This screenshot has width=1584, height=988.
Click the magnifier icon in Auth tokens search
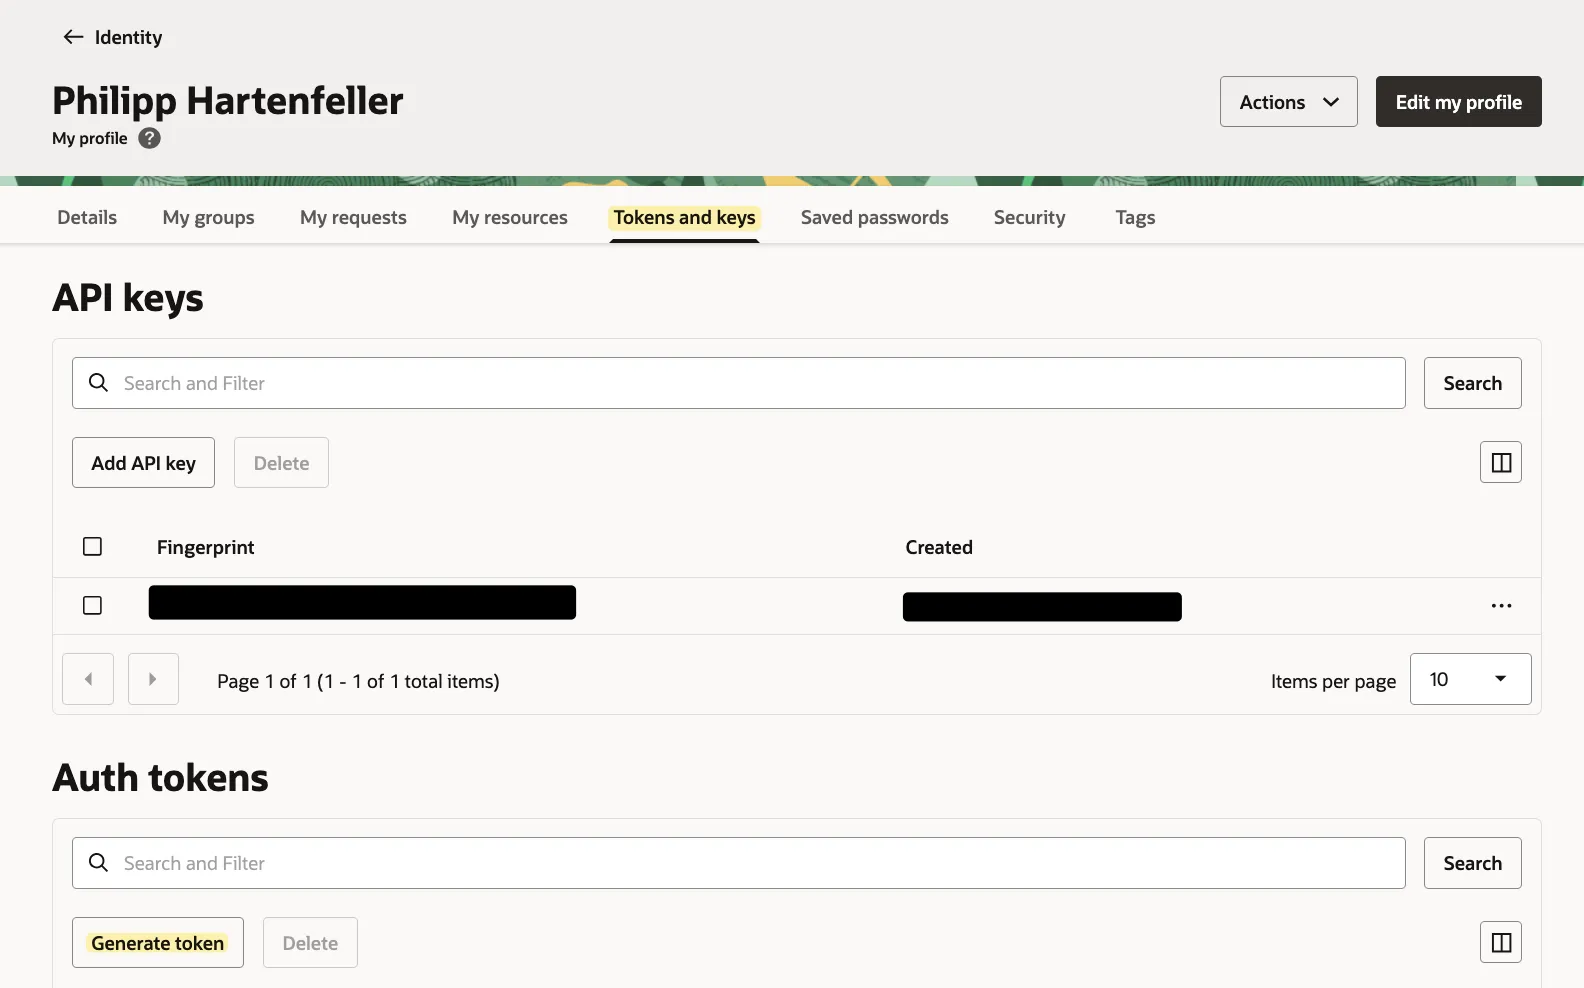[x=98, y=862]
